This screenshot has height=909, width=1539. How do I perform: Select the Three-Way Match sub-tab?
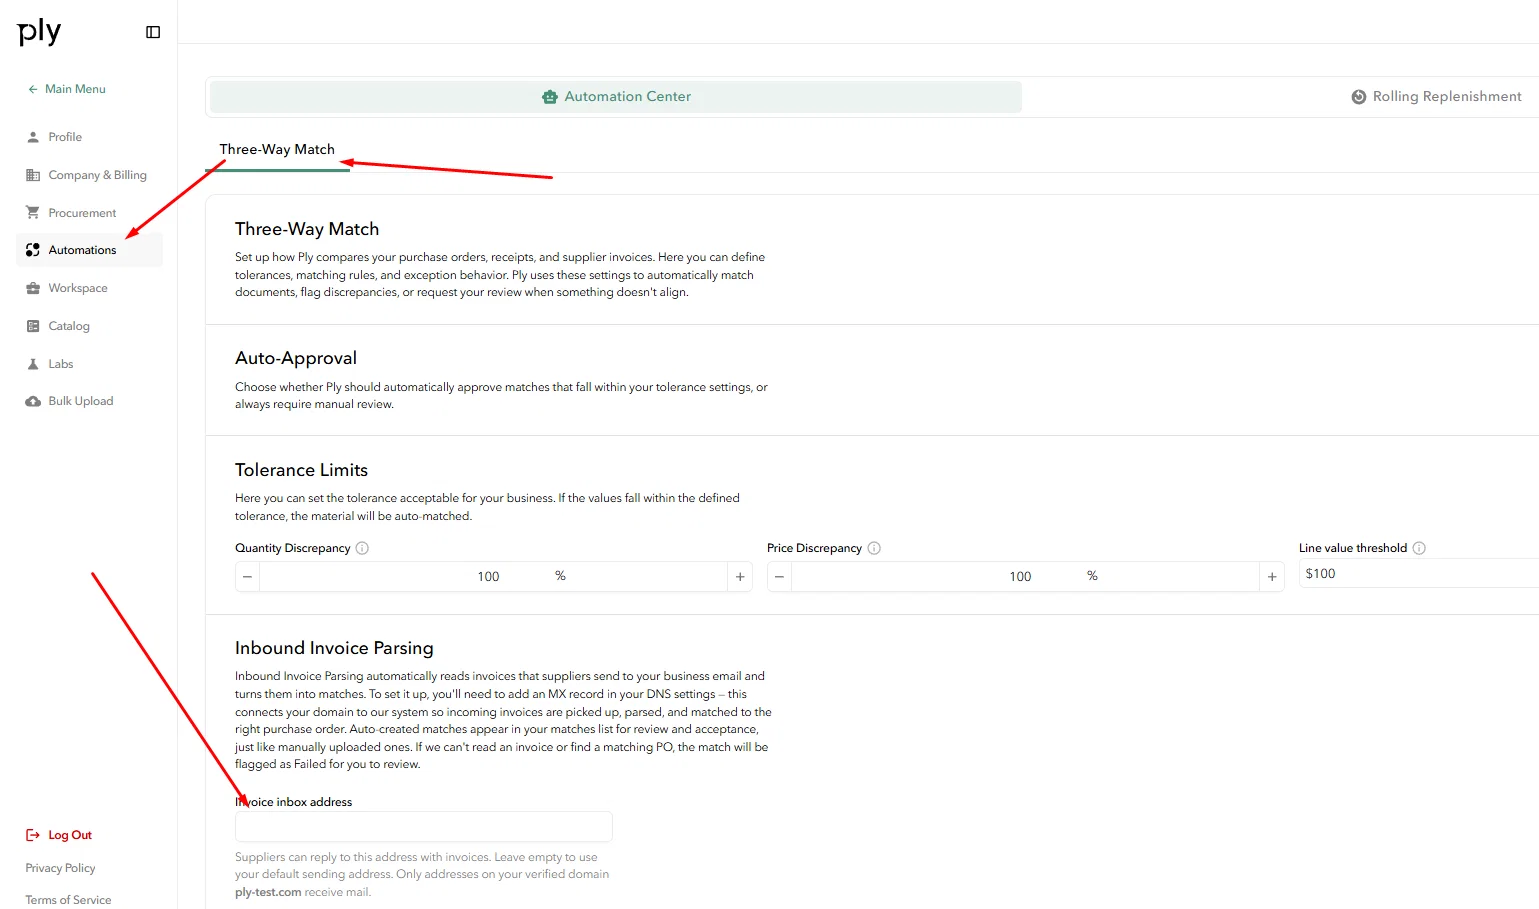(277, 150)
